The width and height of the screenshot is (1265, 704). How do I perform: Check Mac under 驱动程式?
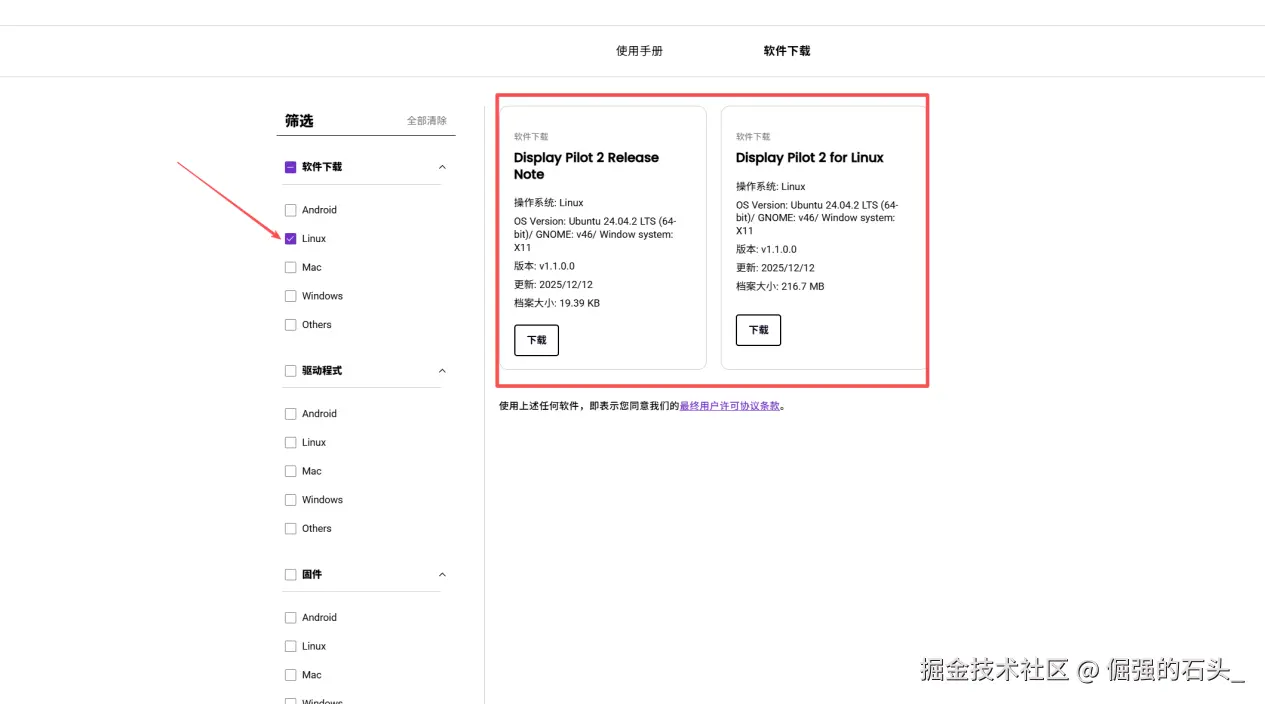(291, 471)
